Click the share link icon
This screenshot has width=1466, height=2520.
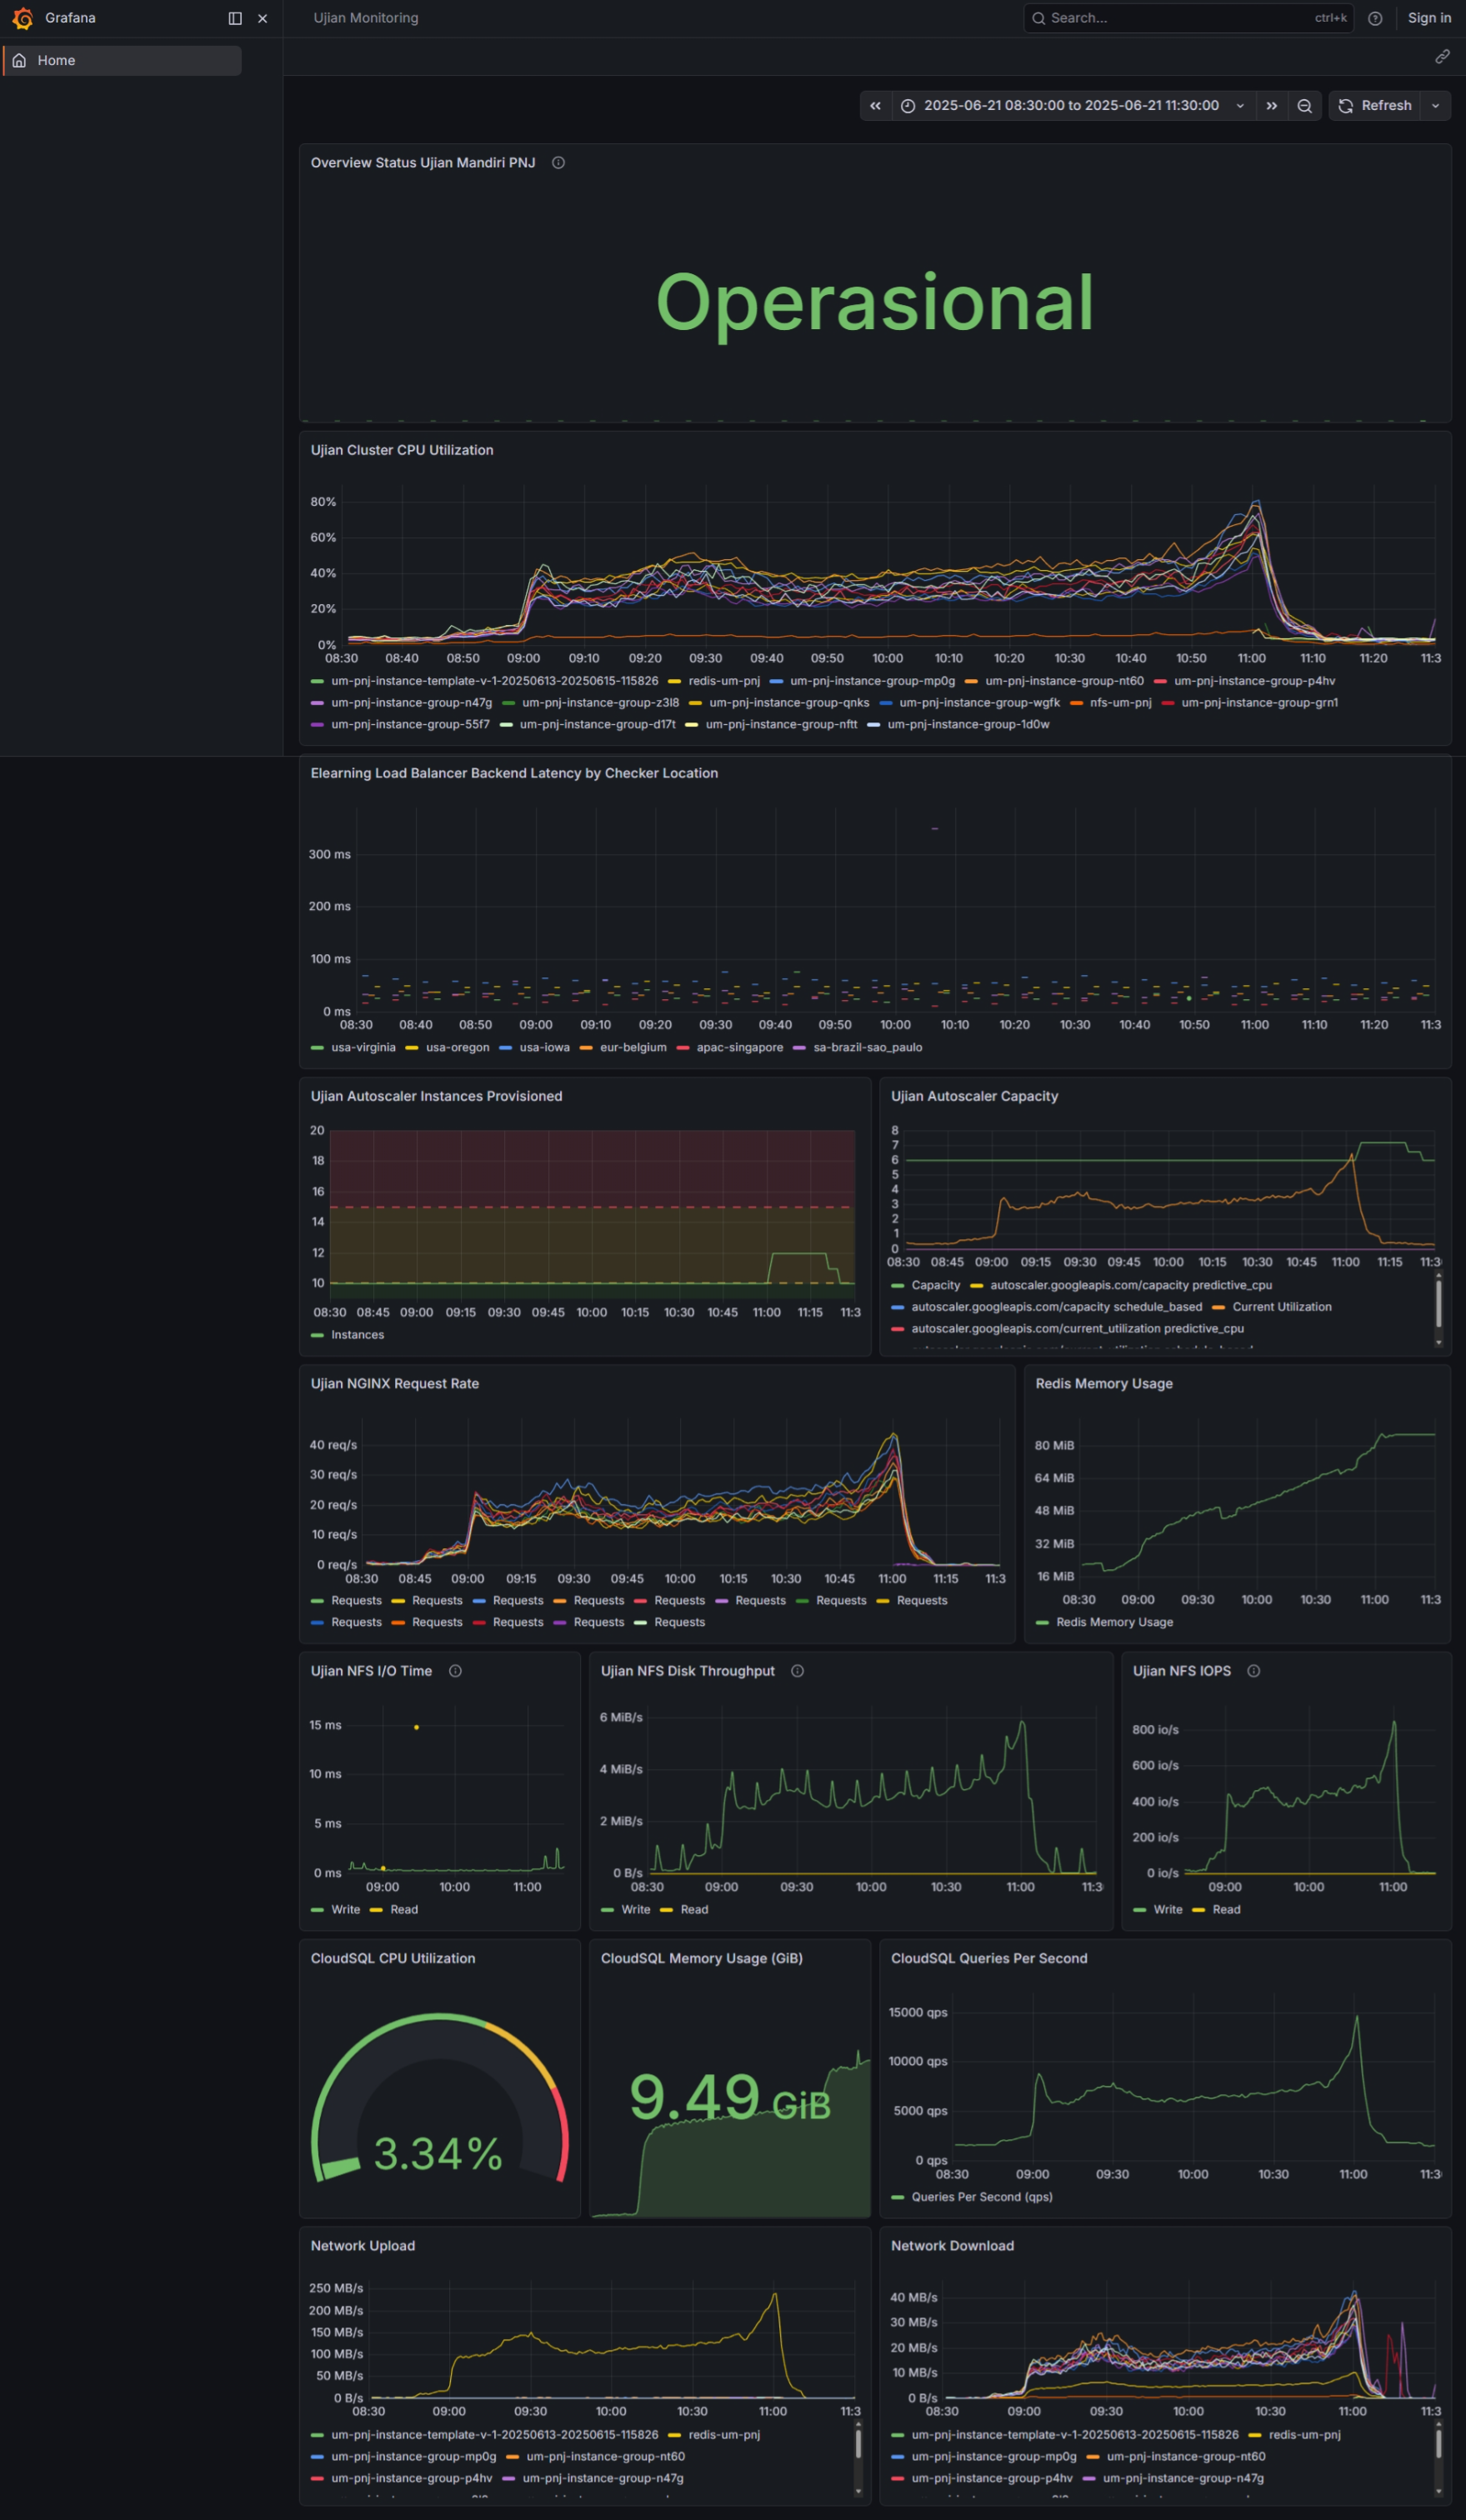pyautogui.click(x=1442, y=57)
